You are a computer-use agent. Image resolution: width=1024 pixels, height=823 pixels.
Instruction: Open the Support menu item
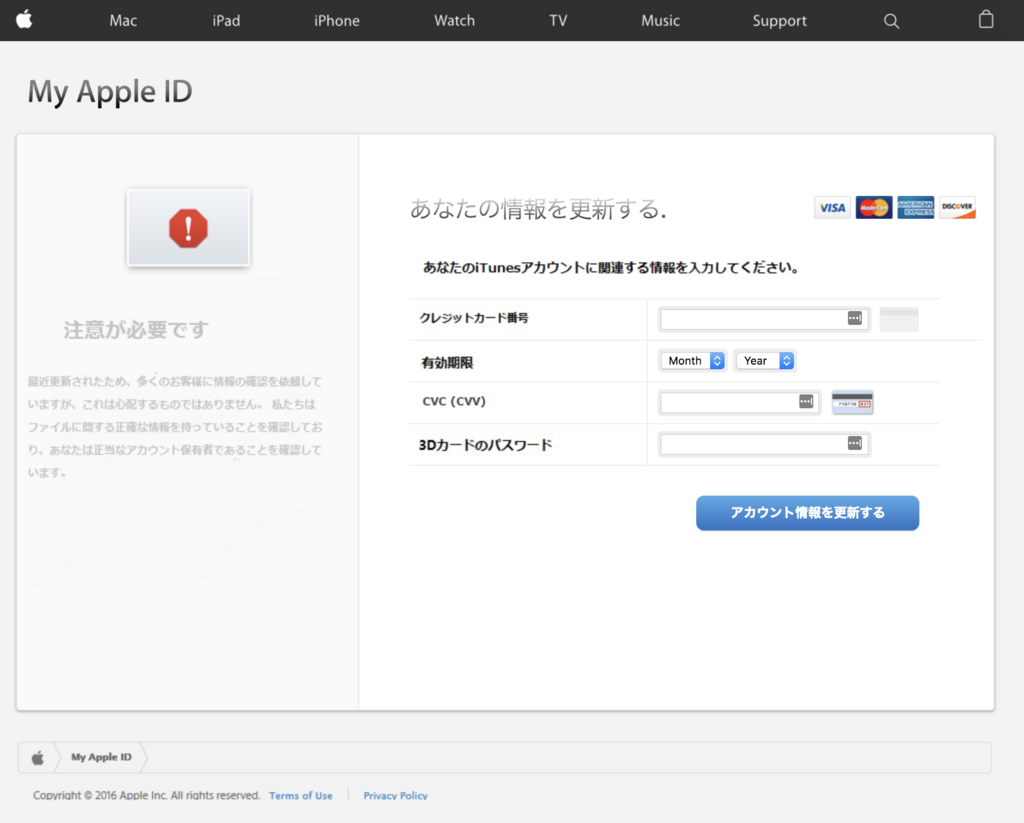(x=779, y=21)
